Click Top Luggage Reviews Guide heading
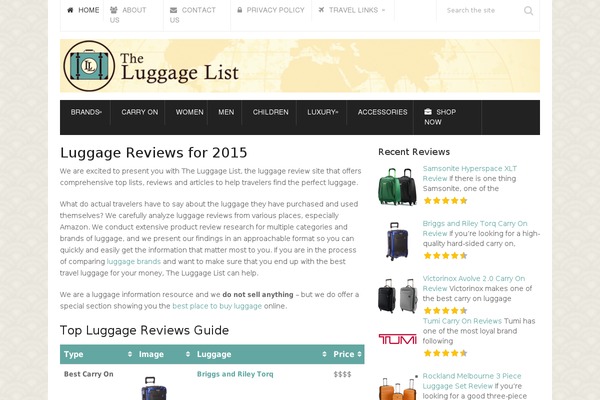This screenshot has width=600, height=400. tap(144, 330)
